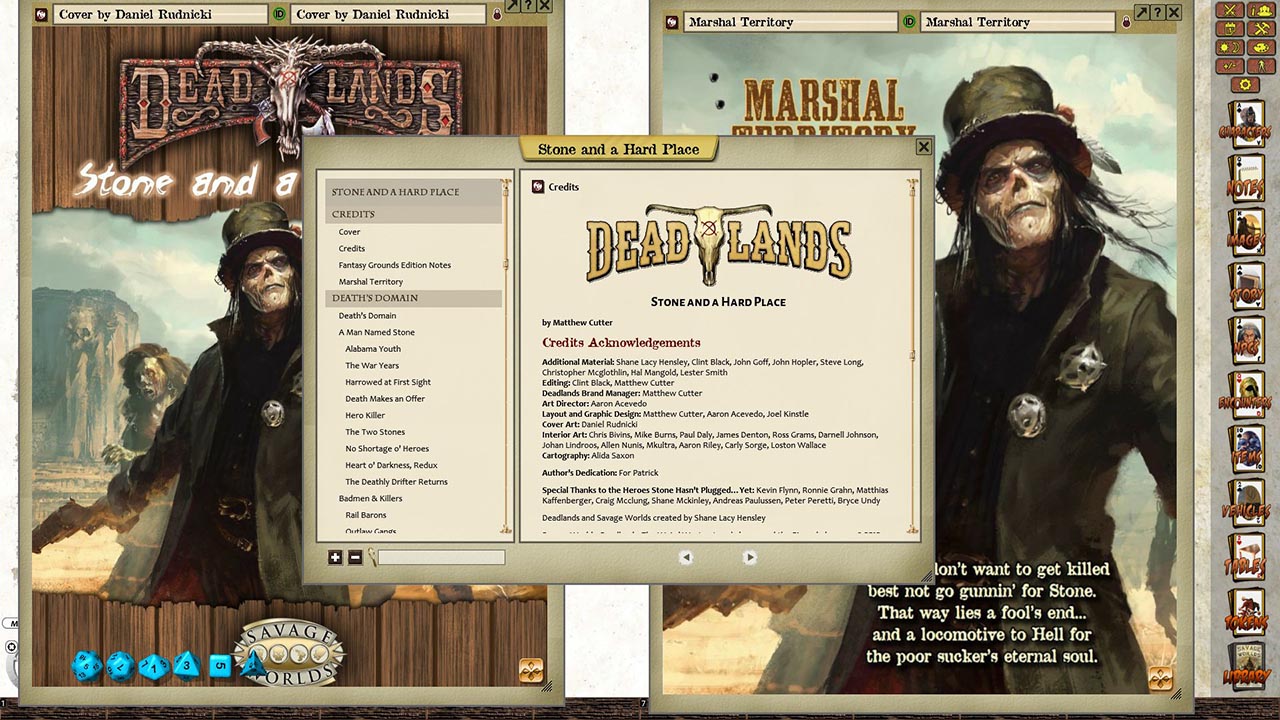Open the Encounters card deck
This screenshot has height=720, width=1280.
click(x=1246, y=395)
